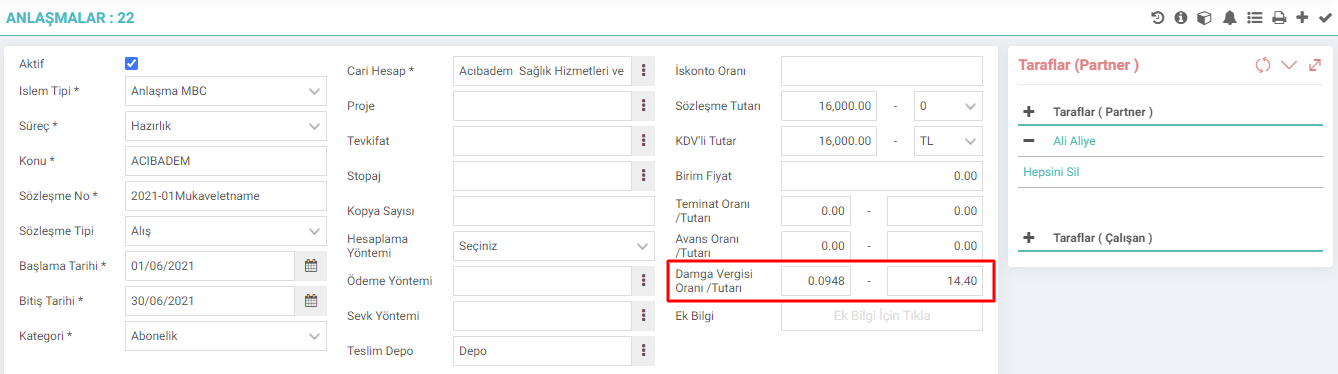Maximize Taraflar panel with arrows icon
This screenshot has width=1338, height=374.
(1315, 65)
